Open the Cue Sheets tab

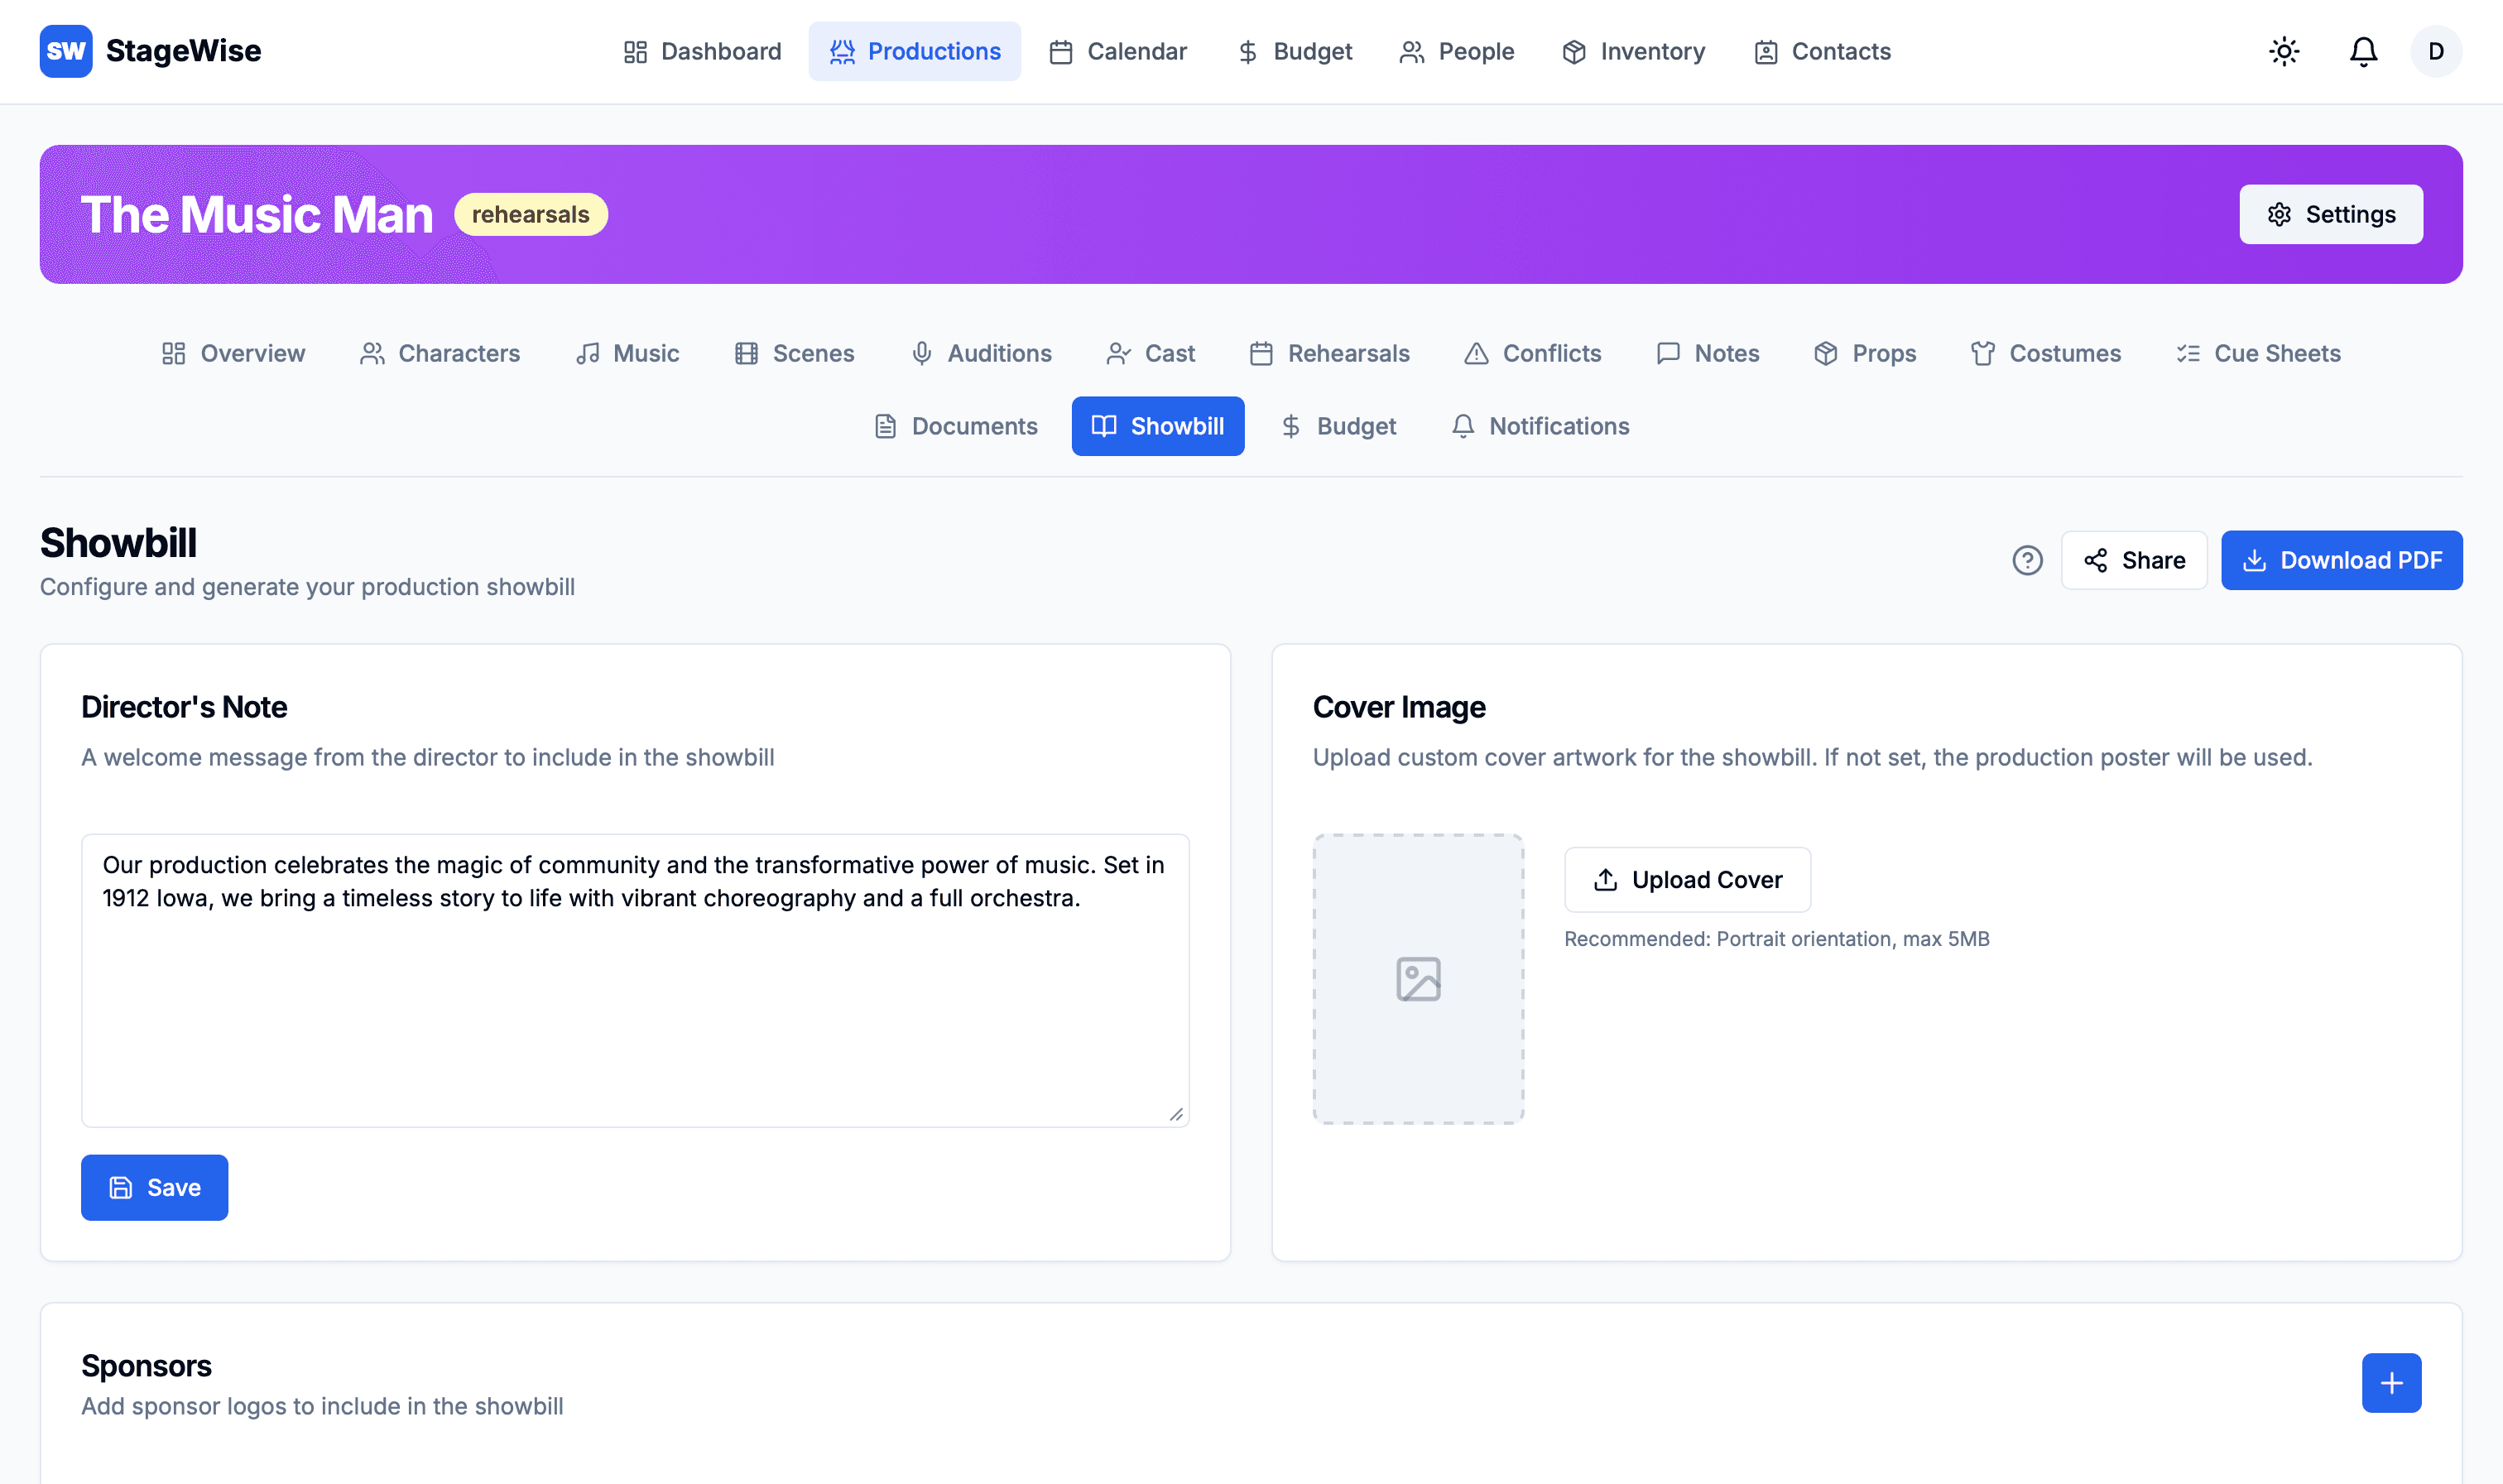(x=2257, y=353)
